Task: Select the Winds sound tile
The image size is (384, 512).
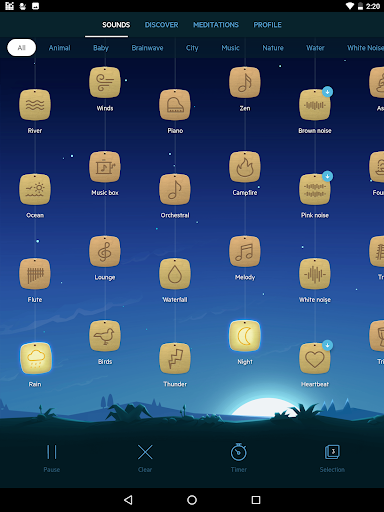Action: click(105, 82)
